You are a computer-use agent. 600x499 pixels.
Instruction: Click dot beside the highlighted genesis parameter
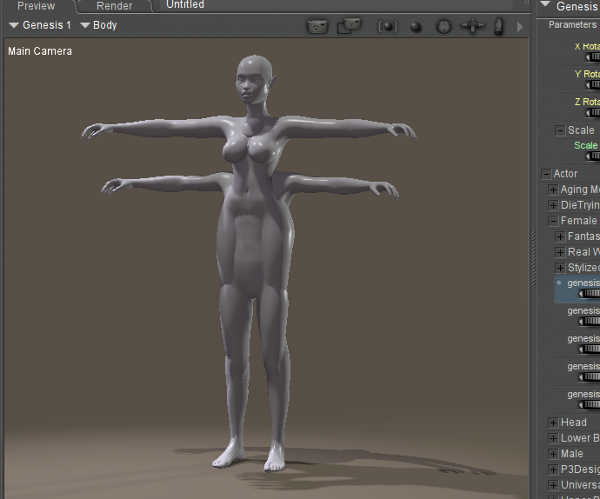pyautogui.click(x=559, y=283)
